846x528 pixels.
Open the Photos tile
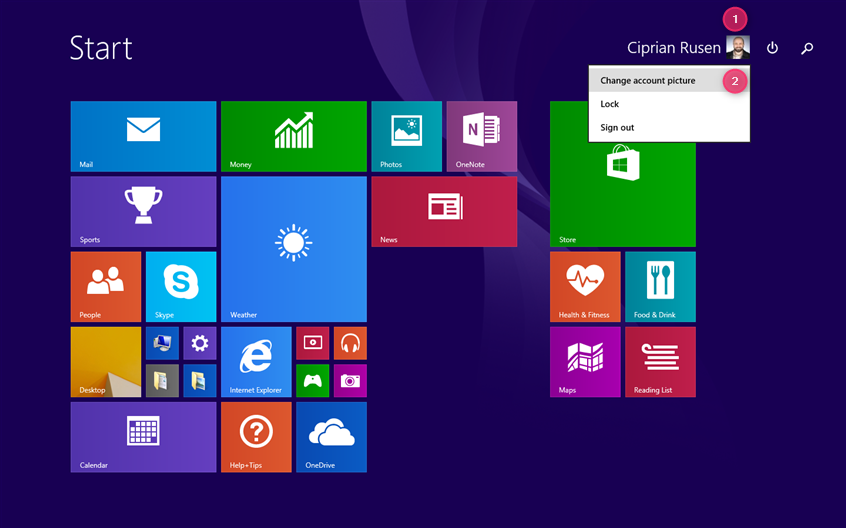pos(407,136)
